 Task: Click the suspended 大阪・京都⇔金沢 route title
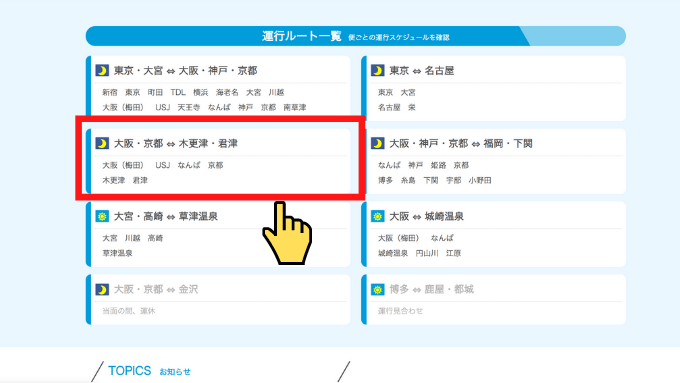point(156,289)
